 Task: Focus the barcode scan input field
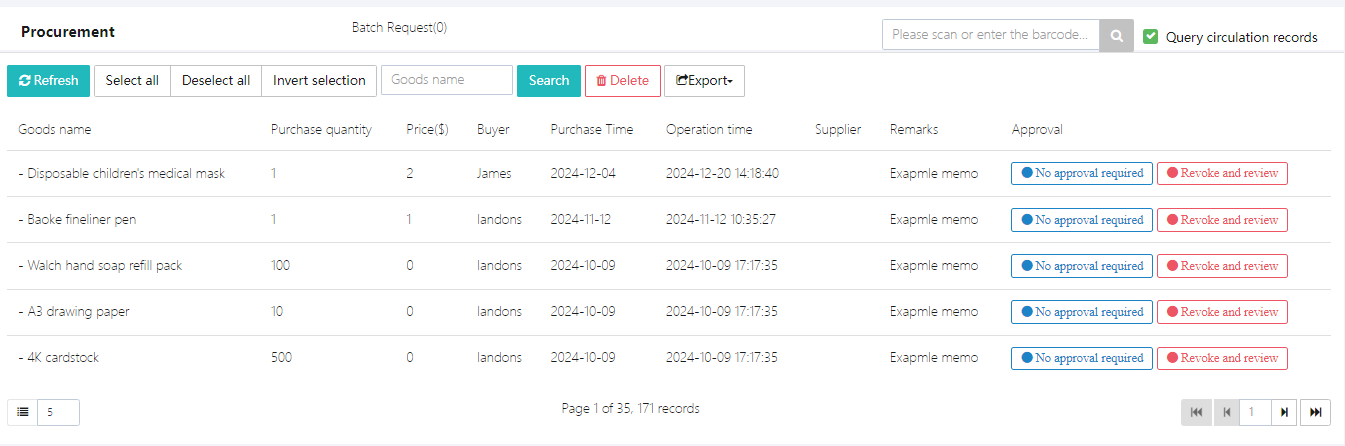pos(990,35)
